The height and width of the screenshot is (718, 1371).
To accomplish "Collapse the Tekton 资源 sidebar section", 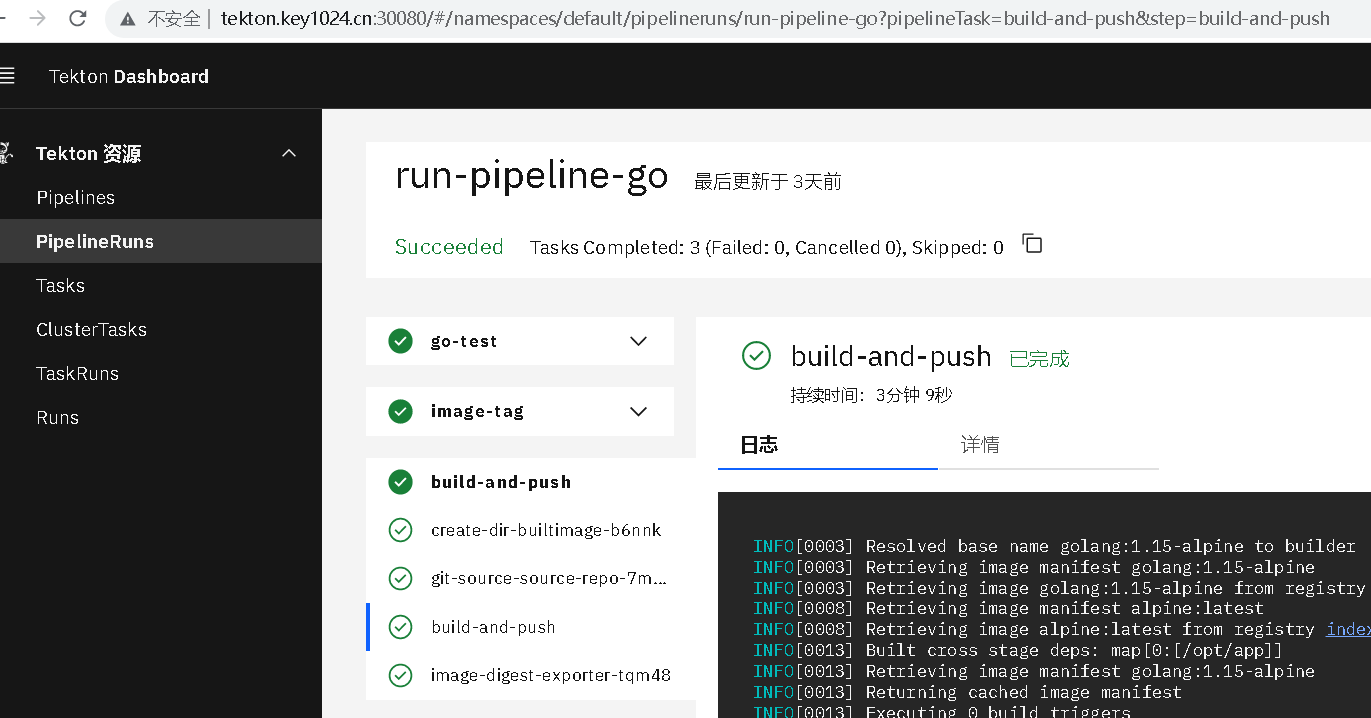I will (289, 153).
